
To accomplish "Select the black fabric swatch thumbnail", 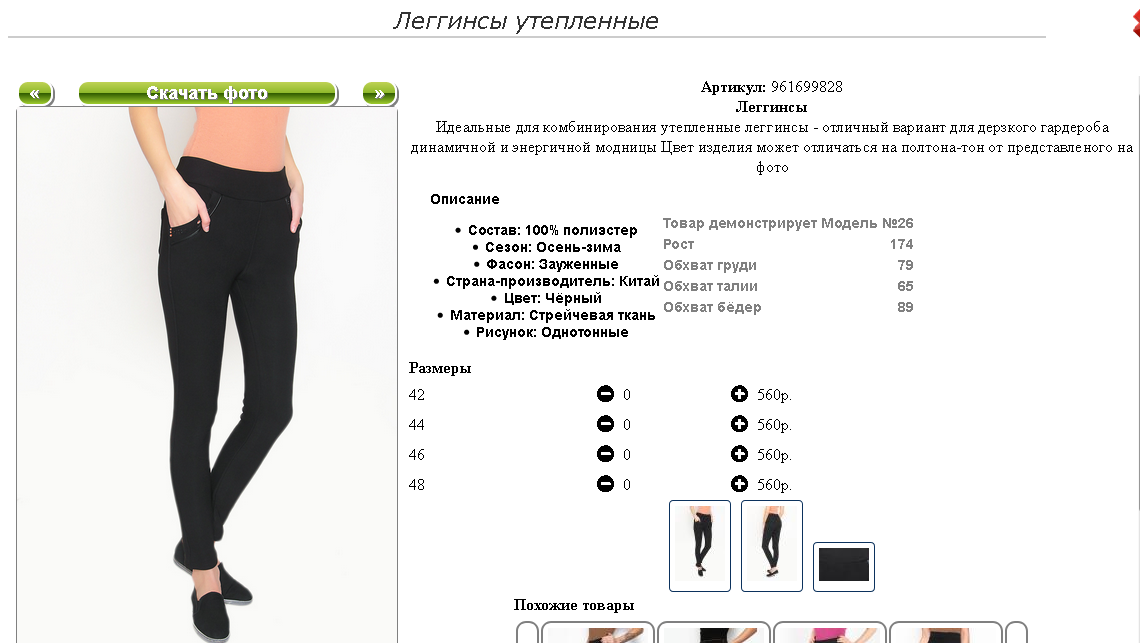I will pos(843,566).
